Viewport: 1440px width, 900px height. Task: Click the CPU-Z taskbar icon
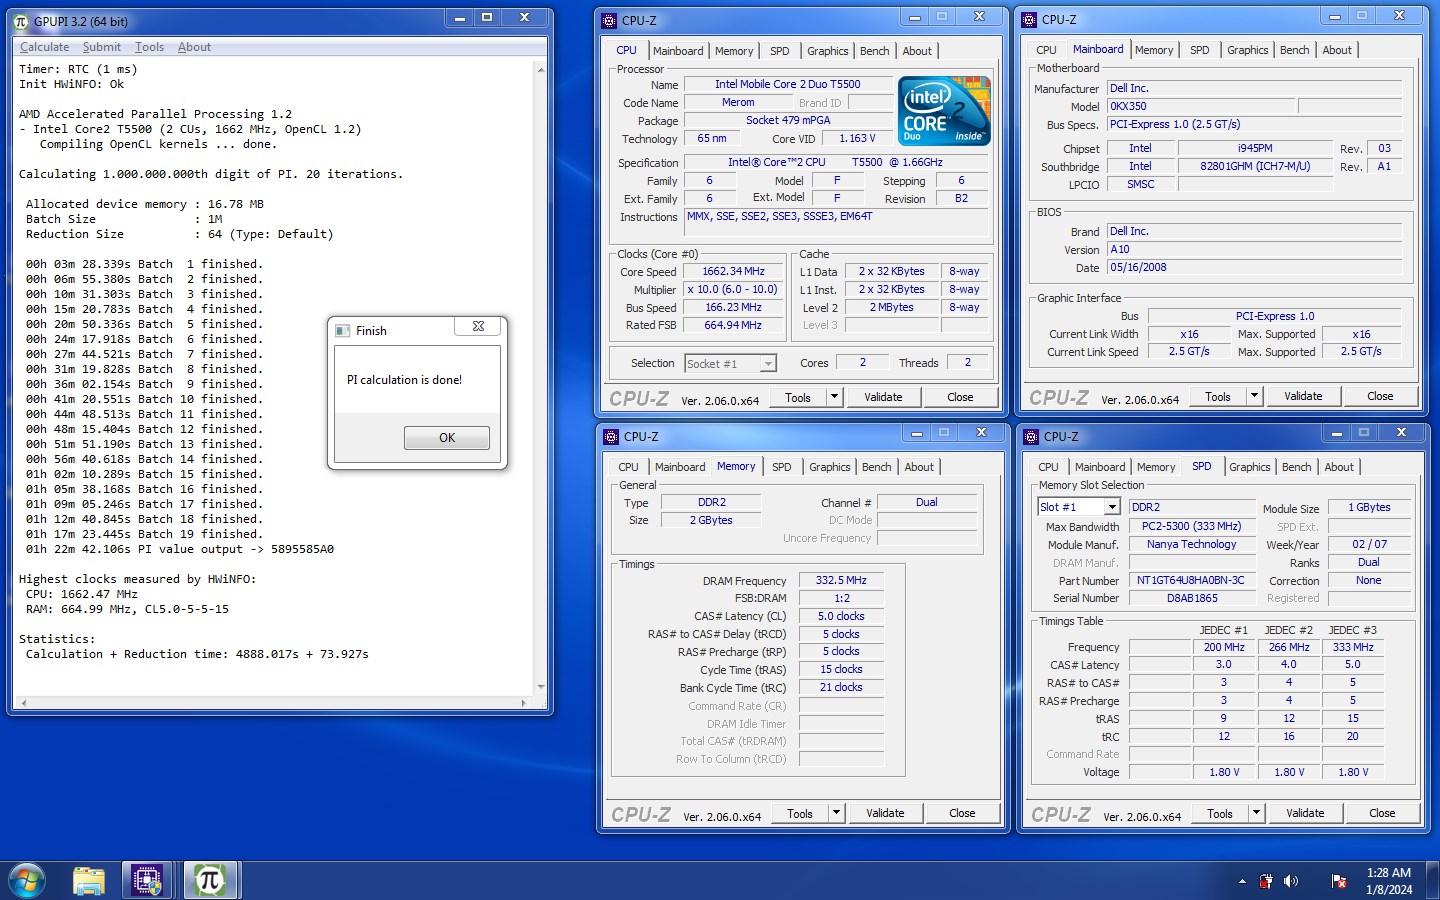click(148, 881)
